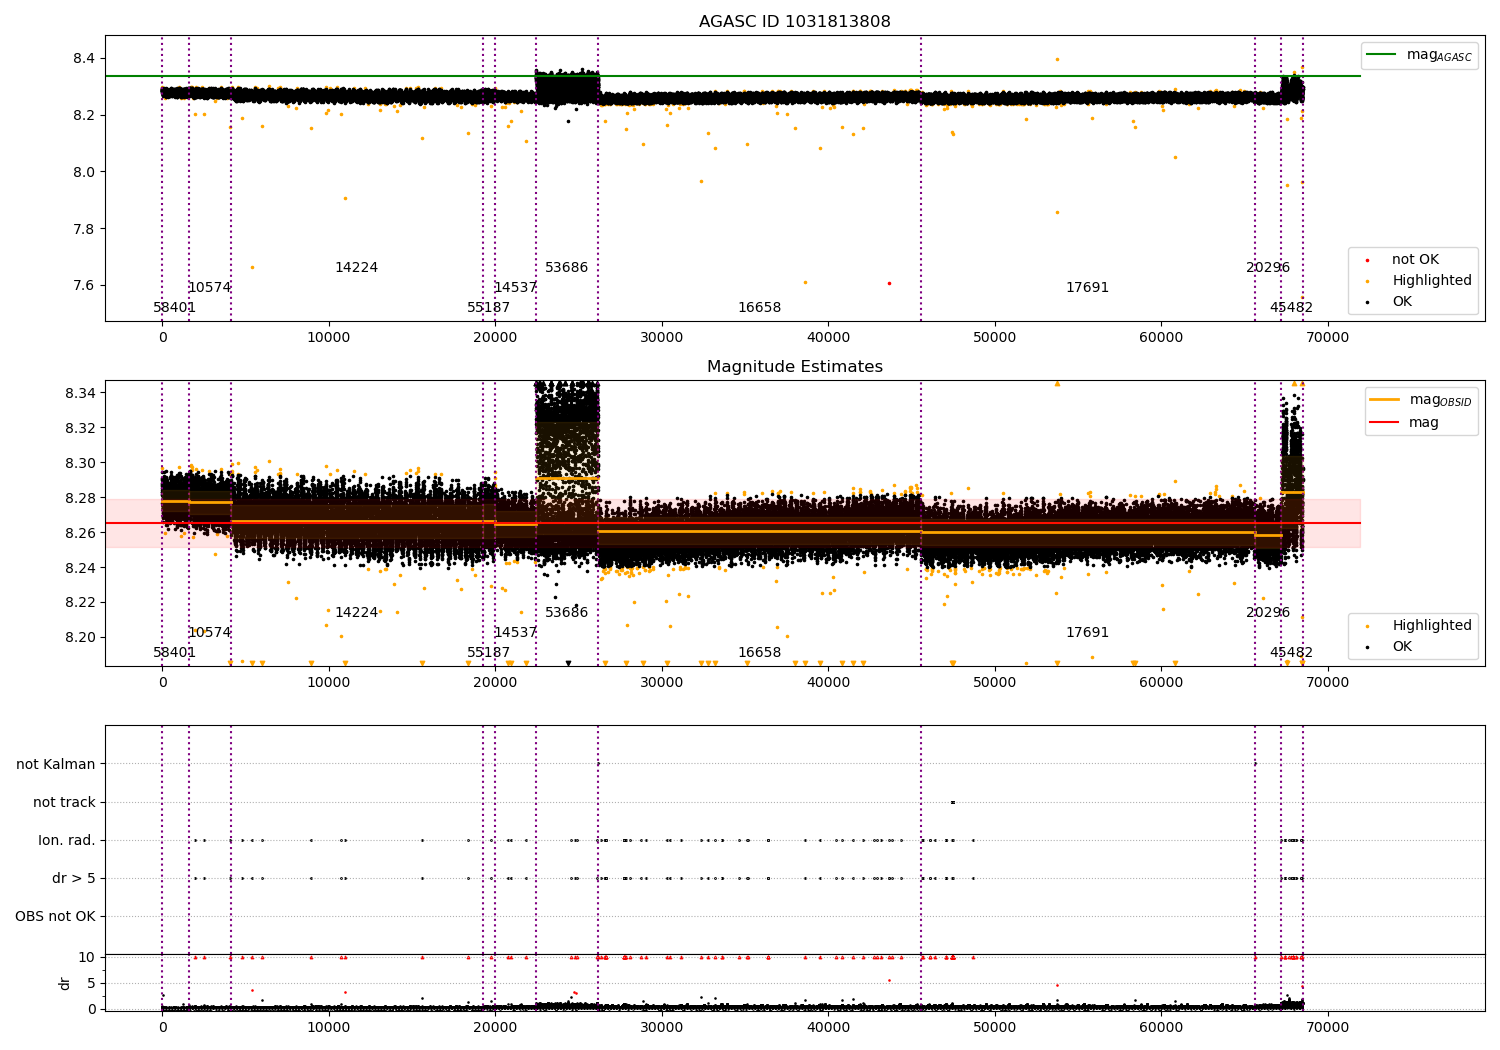Click x-axis tick 50000 in top panel
This screenshot has height=1050, width=1500.
[x=994, y=338]
